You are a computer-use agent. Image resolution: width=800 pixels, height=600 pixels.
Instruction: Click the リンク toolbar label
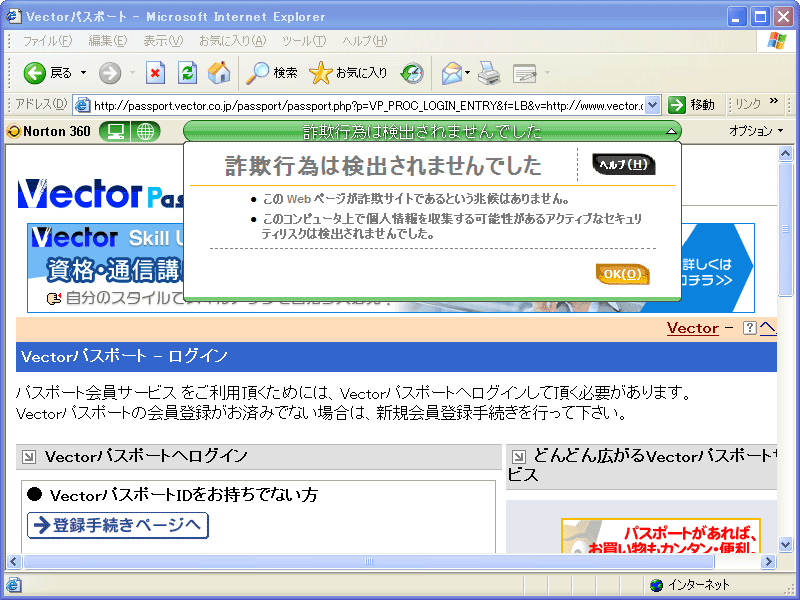(748, 104)
